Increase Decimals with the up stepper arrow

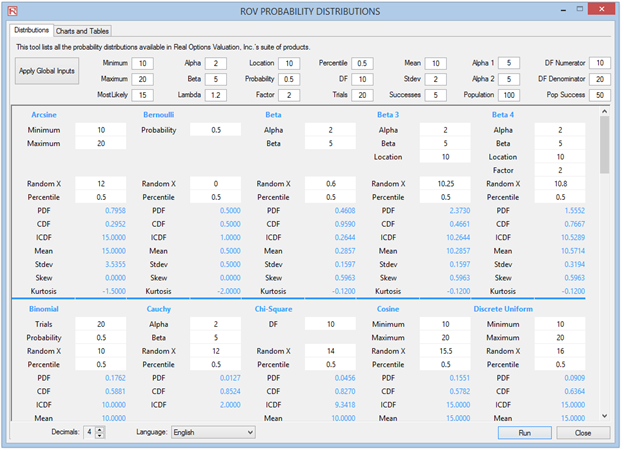tap(100, 429)
